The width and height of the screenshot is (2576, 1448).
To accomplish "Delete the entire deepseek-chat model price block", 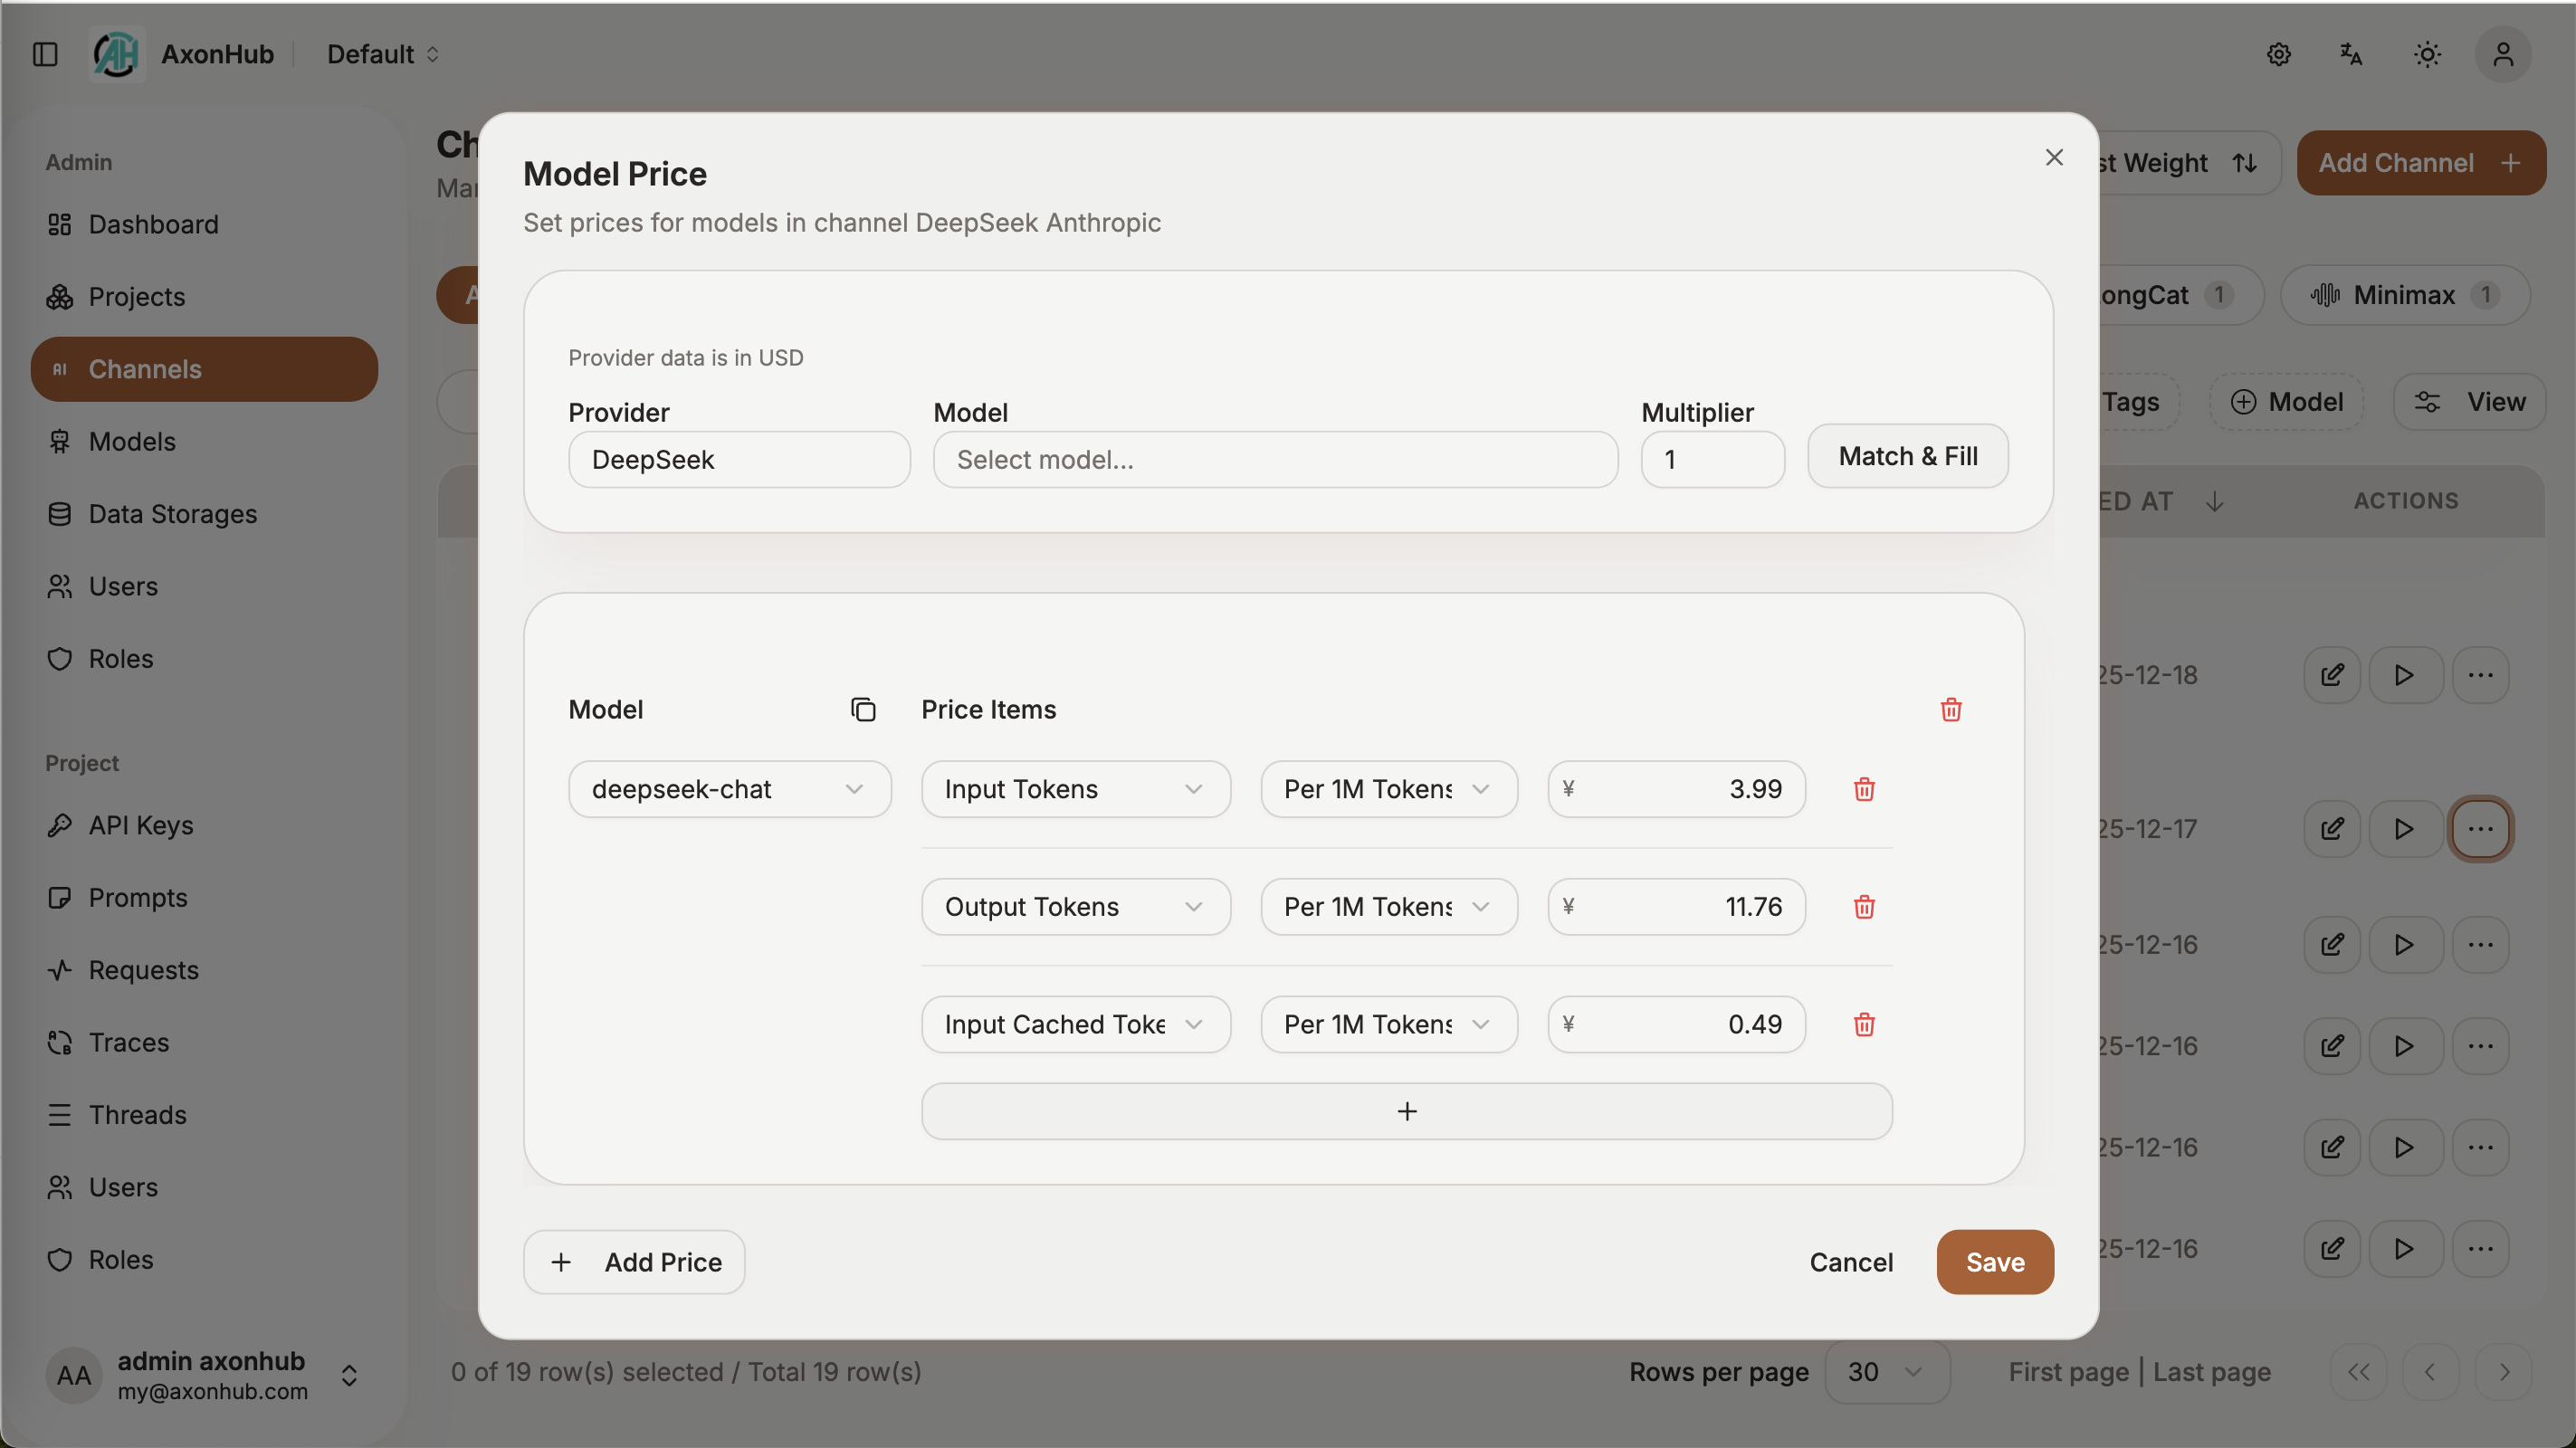I will pyautogui.click(x=1950, y=709).
